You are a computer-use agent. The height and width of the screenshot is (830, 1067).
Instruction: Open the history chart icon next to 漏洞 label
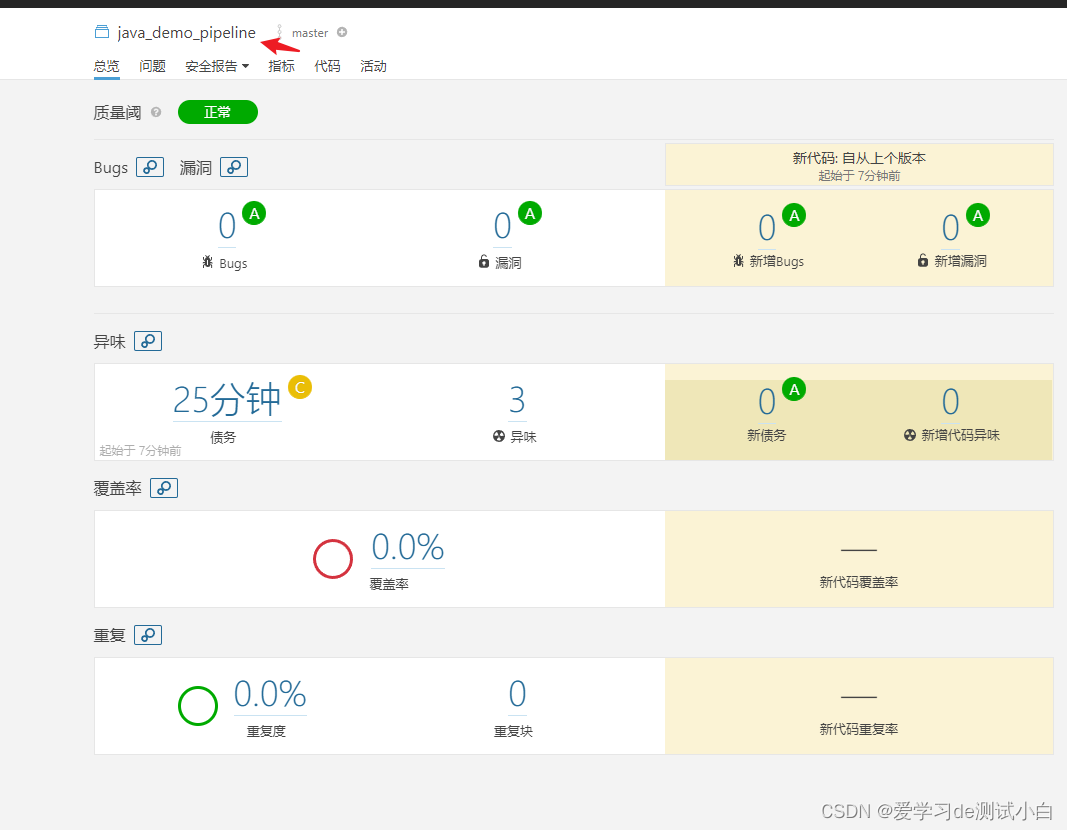coord(234,167)
